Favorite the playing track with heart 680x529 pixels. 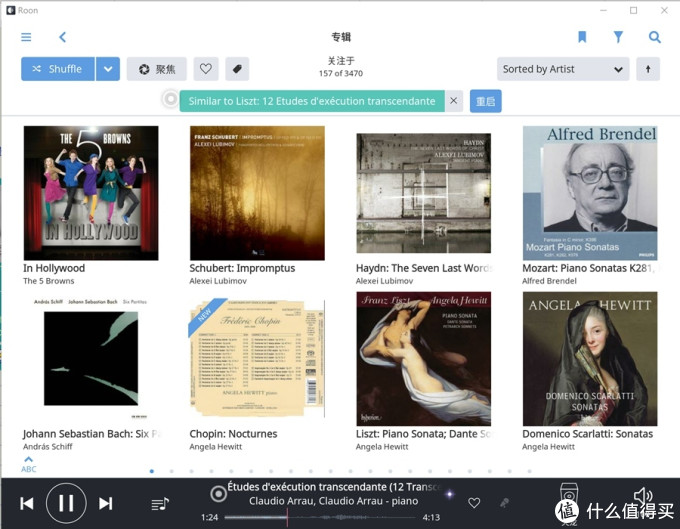coord(474,503)
